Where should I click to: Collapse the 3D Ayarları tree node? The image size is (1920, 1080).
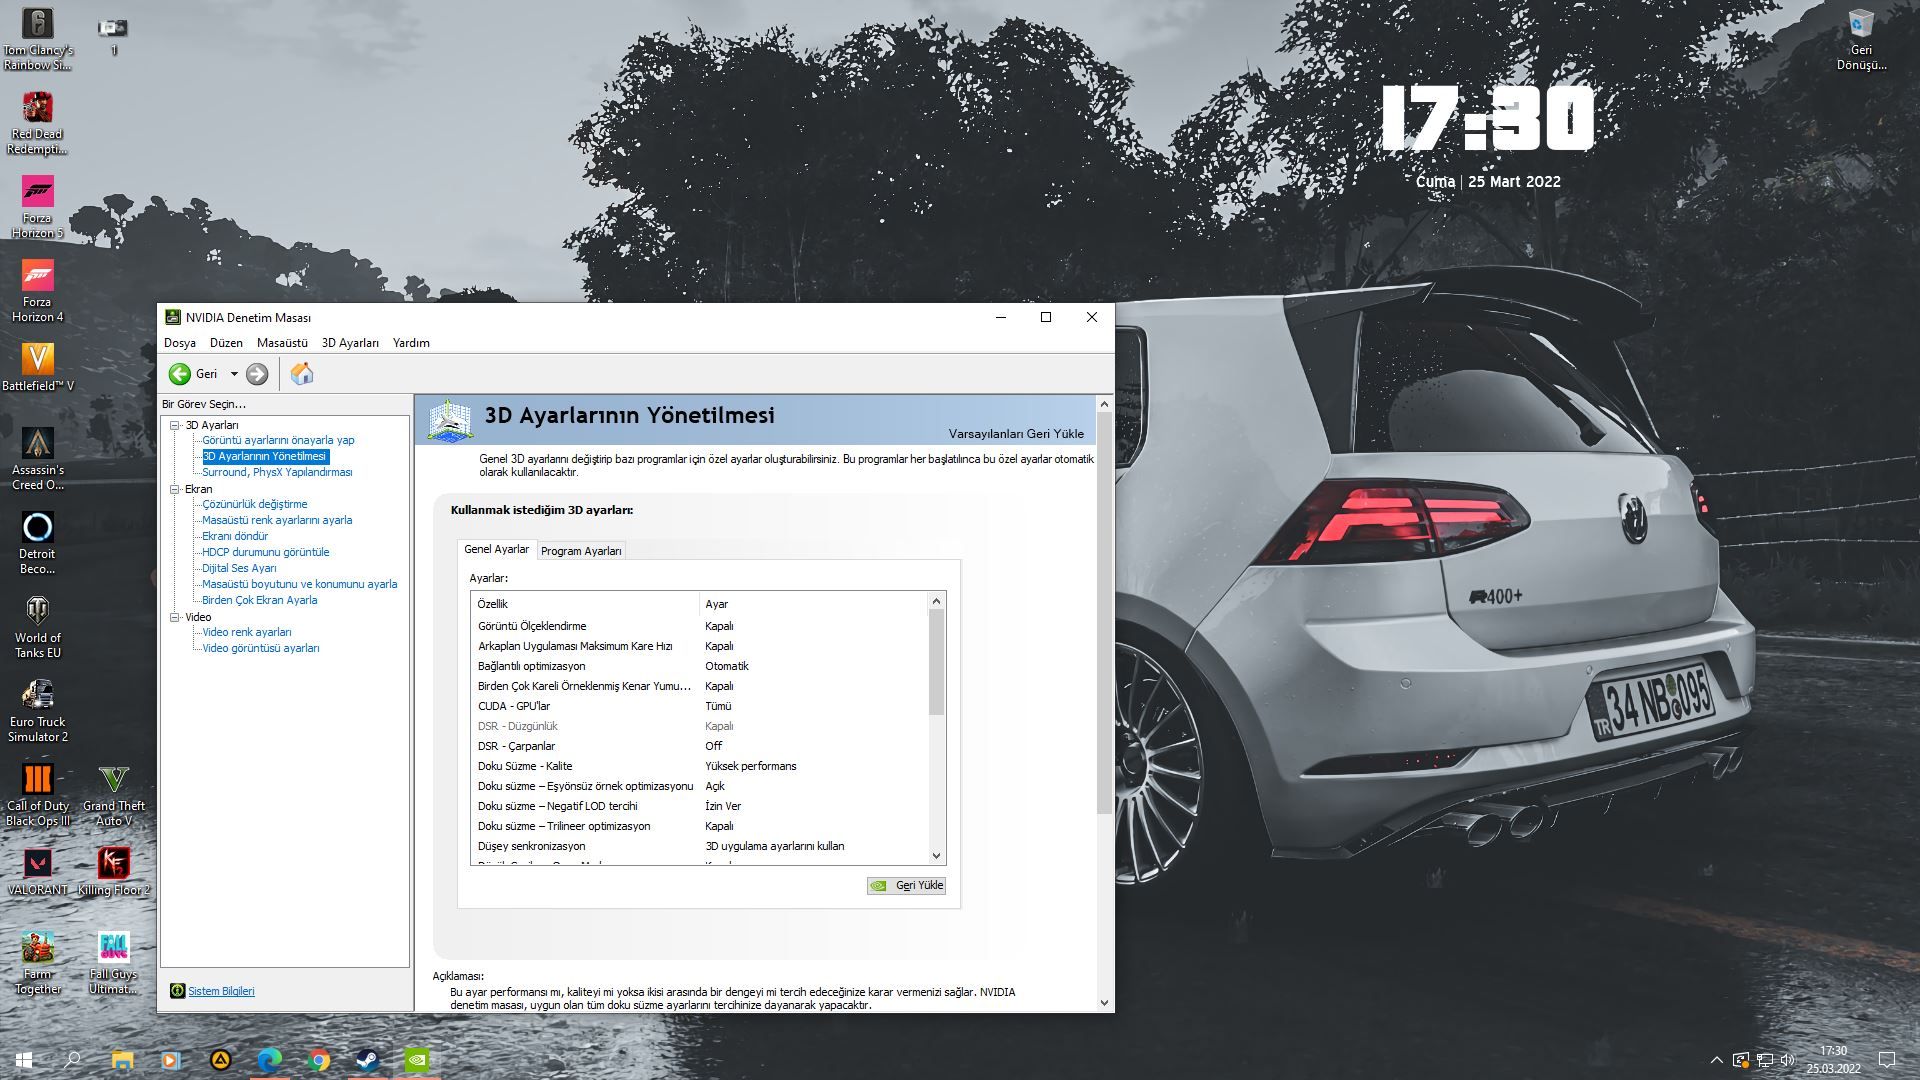coord(175,426)
